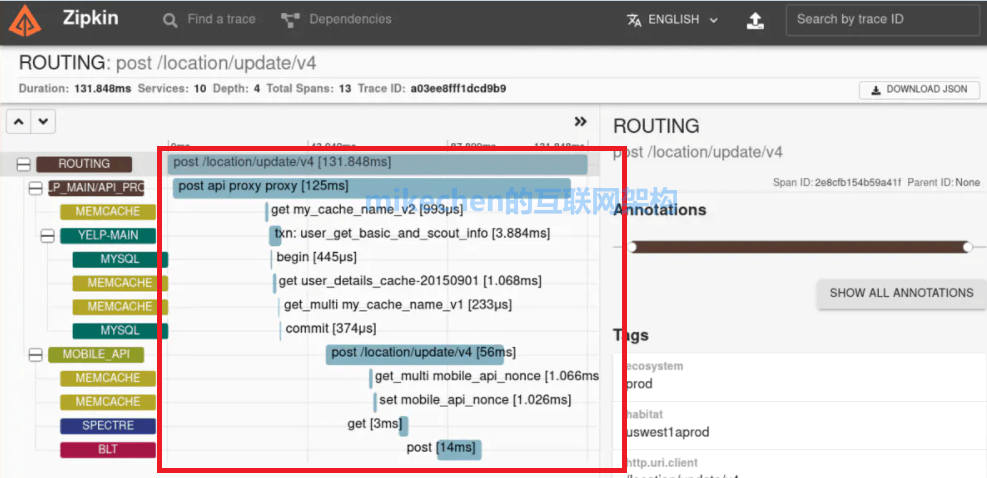Click the collapse-all up chevron button
The width and height of the screenshot is (987, 478).
(x=18, y=121)
